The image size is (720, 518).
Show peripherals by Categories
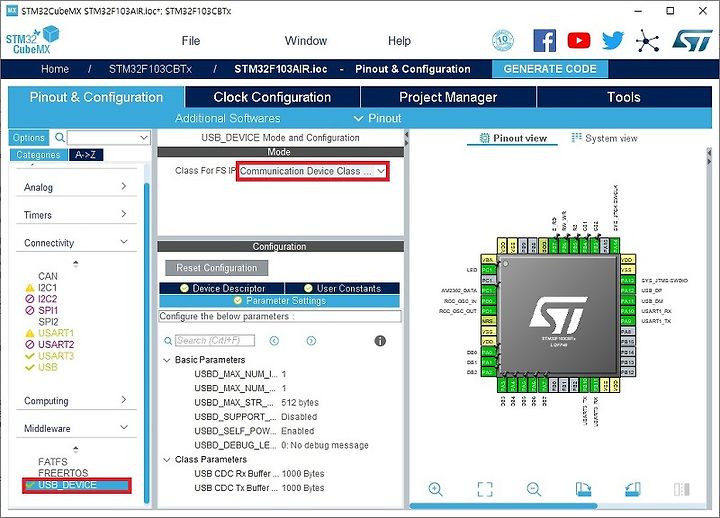tap(39, 155)
